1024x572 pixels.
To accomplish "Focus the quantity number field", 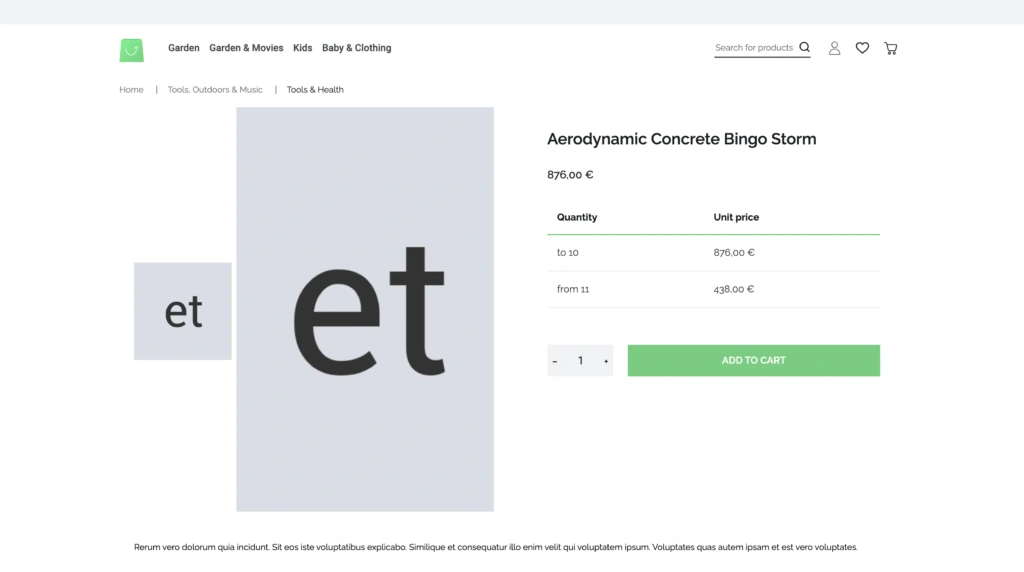I will tap(580, 361).
